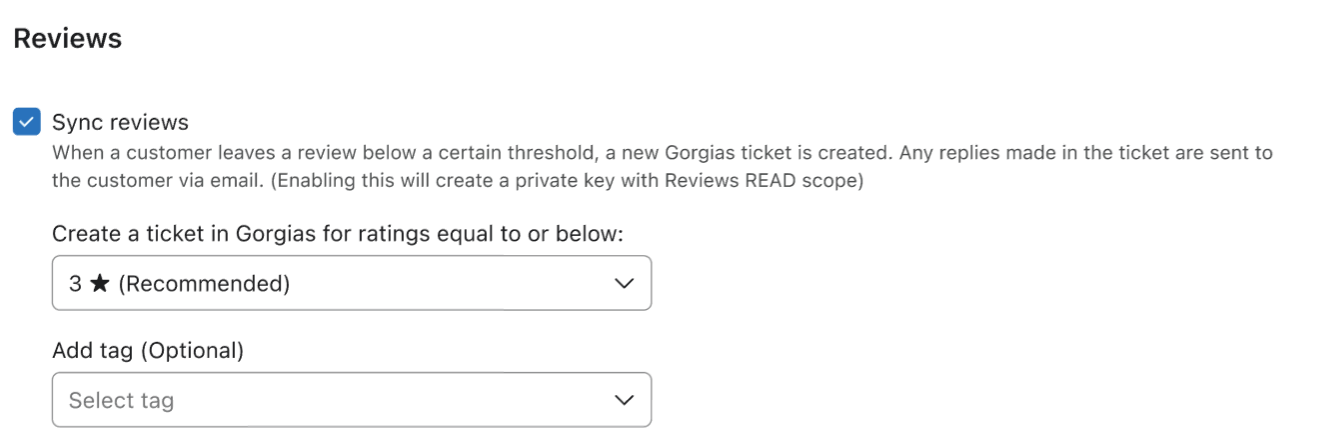Click the chevron arrow on the ratings dropdown

click(x=624, y=283)
